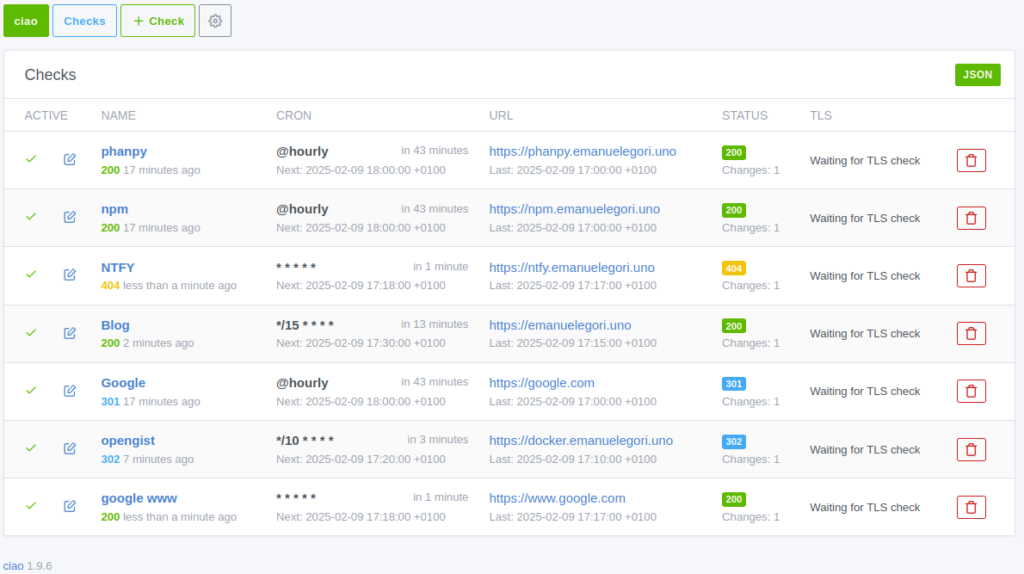Viewport: 1024px width, 574px height.
Task: Toggle active checkmark for npm
Action: (x=31, y=217)
